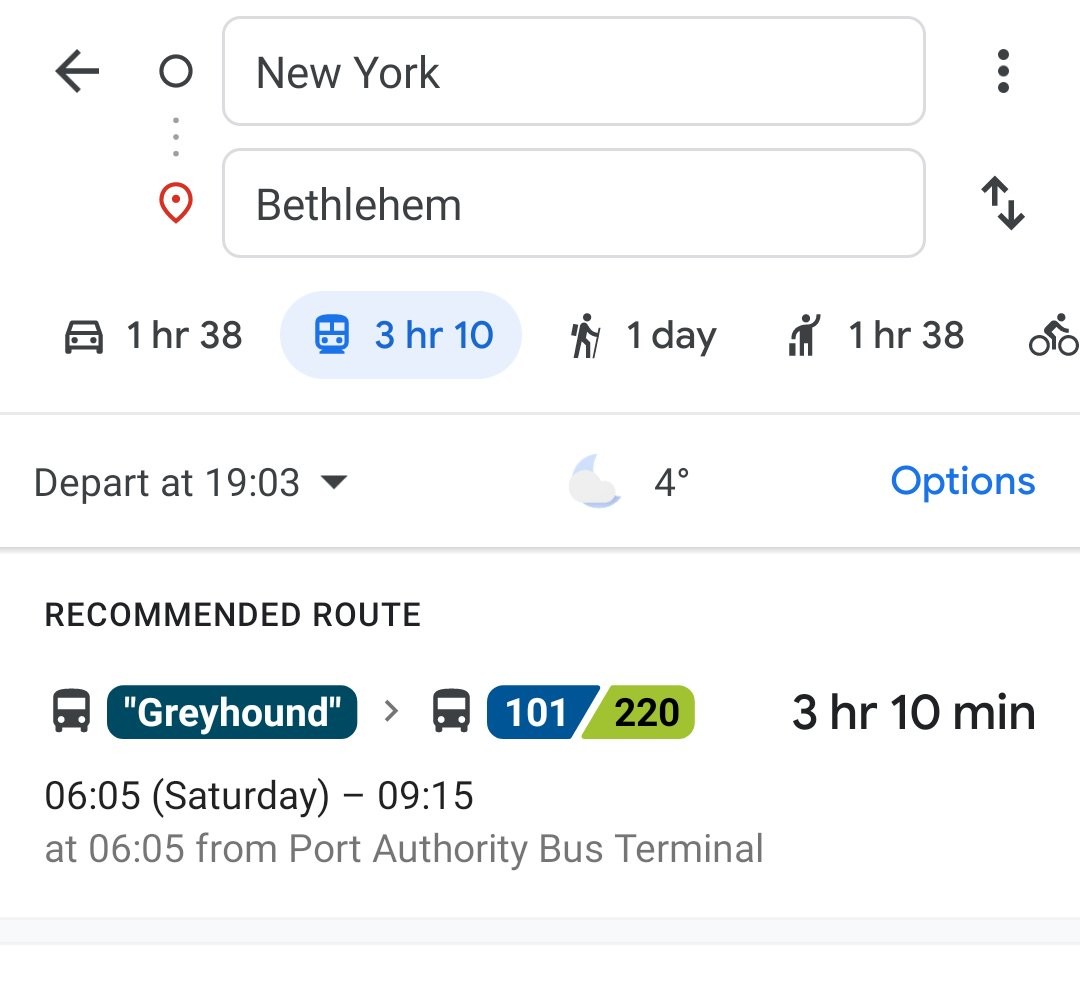
Task: Tap the red destination pin icon
Action: click(175, 203)
